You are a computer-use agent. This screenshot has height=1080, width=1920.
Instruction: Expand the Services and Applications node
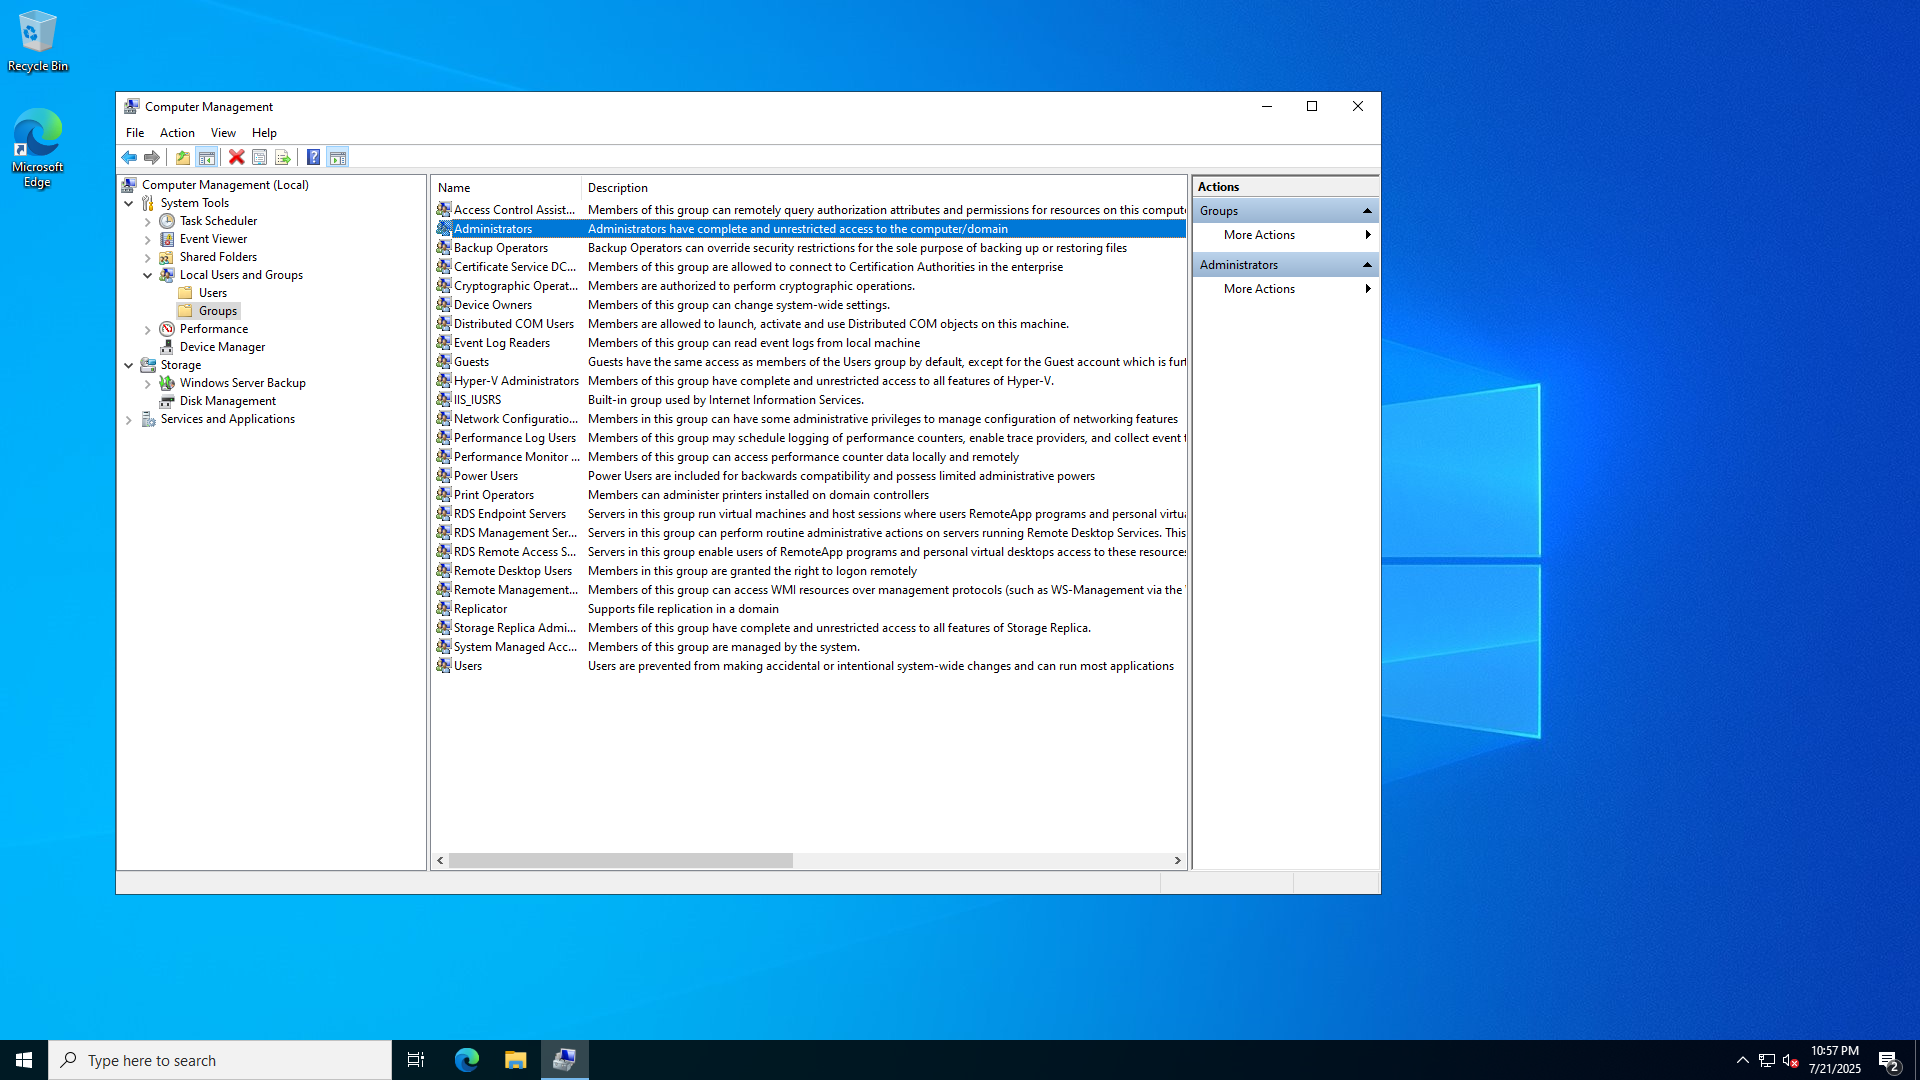pos(129,420)
